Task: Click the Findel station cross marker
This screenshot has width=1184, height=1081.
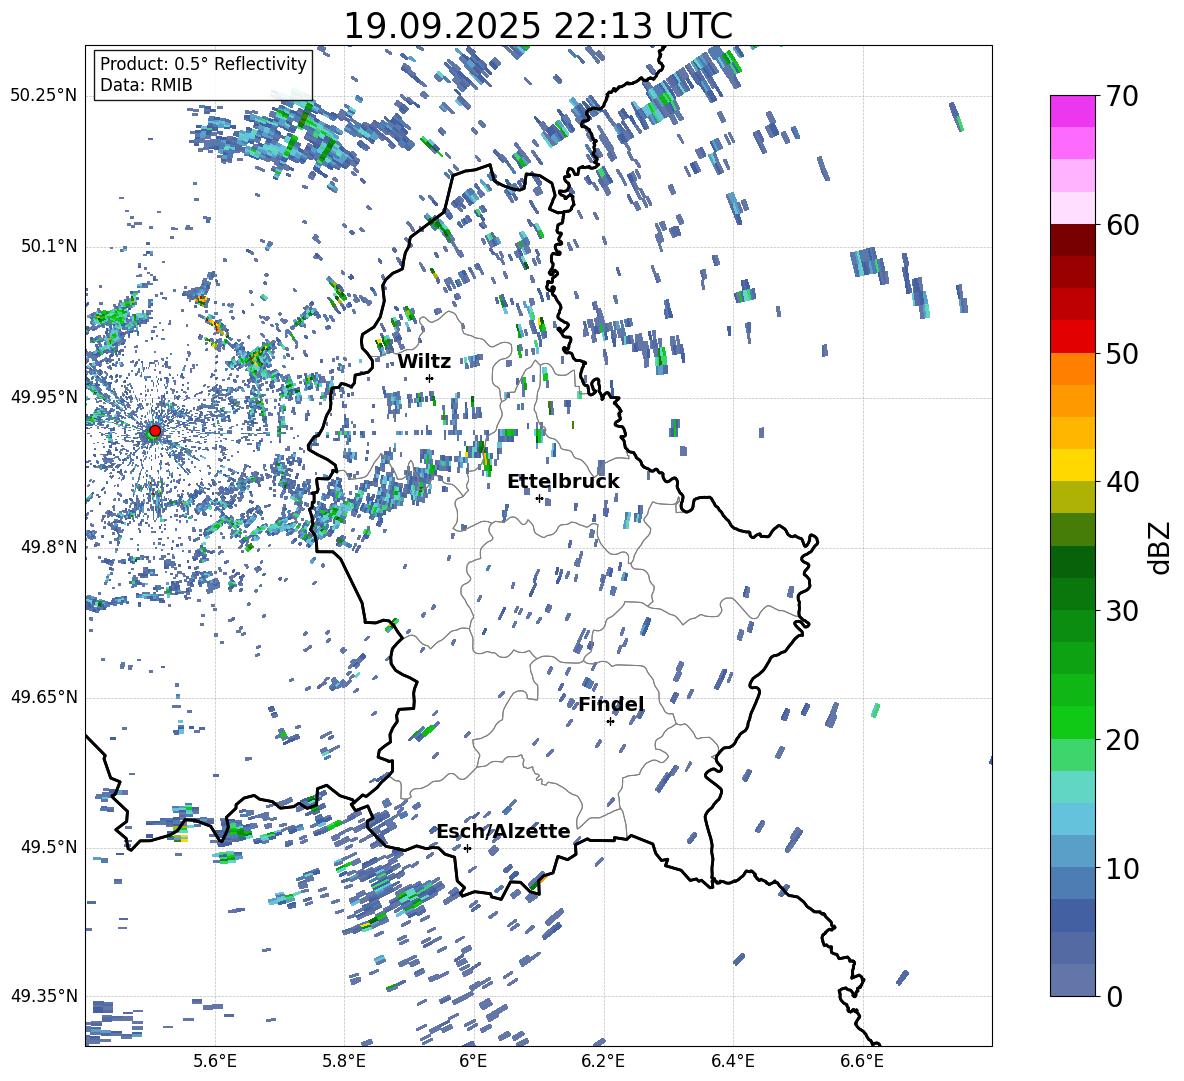Action: [x=610, y=722]
